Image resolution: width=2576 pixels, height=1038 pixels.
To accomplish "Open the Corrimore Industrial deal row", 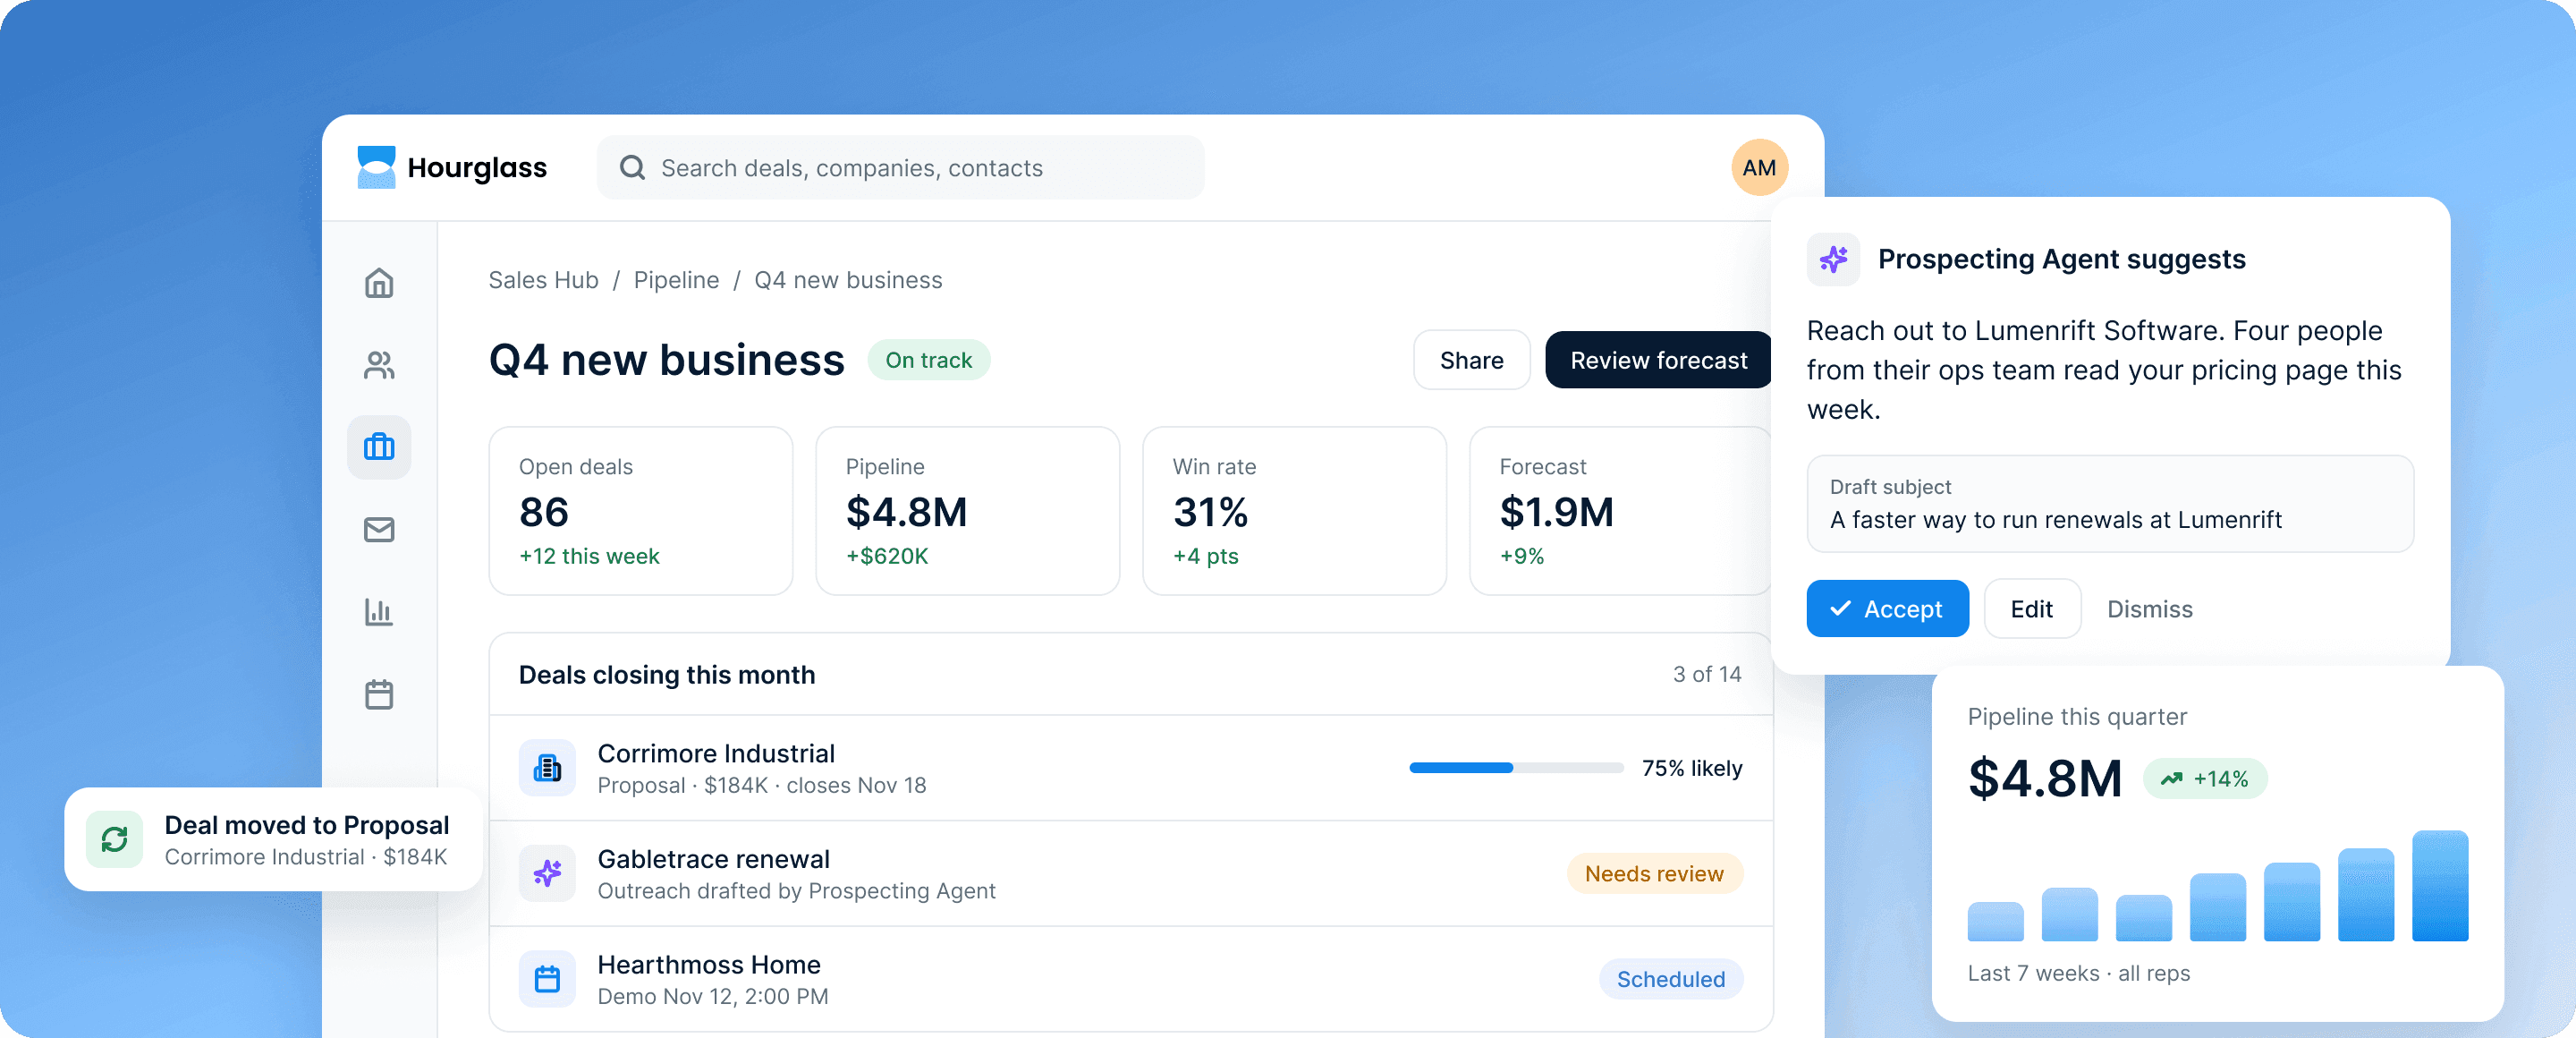I will 1131,768.
